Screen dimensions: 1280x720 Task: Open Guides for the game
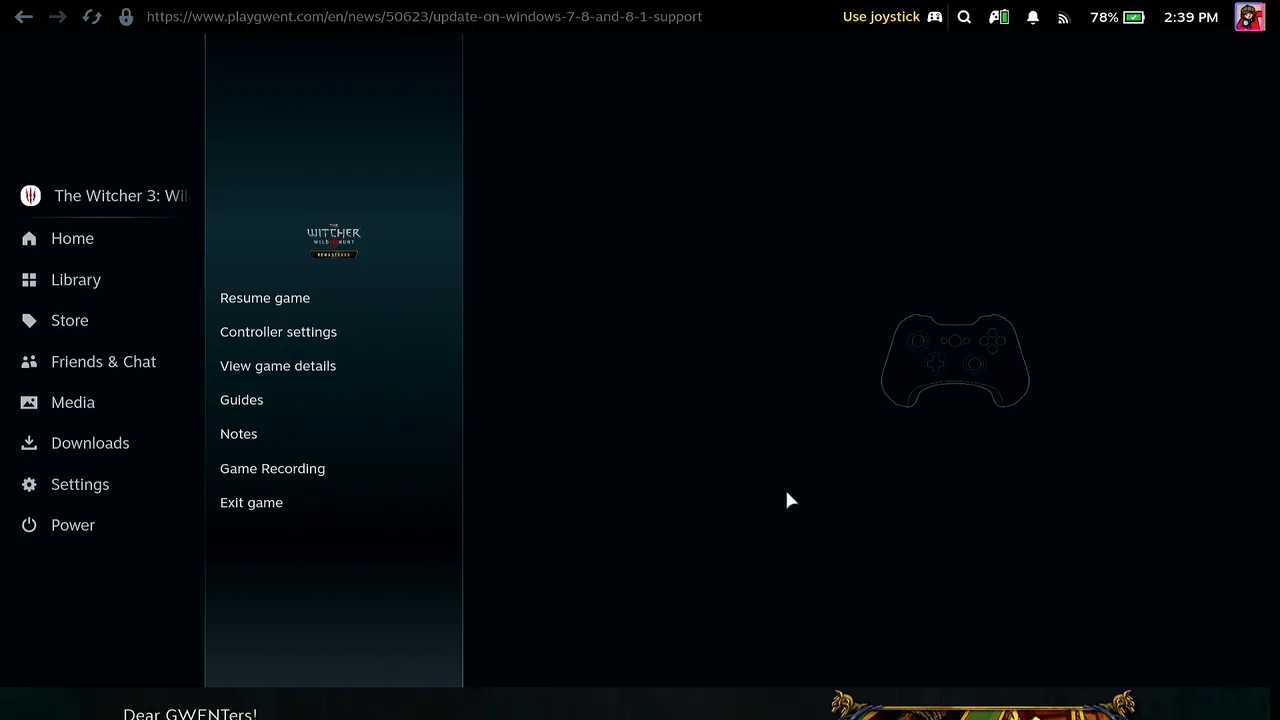point(242,400)
